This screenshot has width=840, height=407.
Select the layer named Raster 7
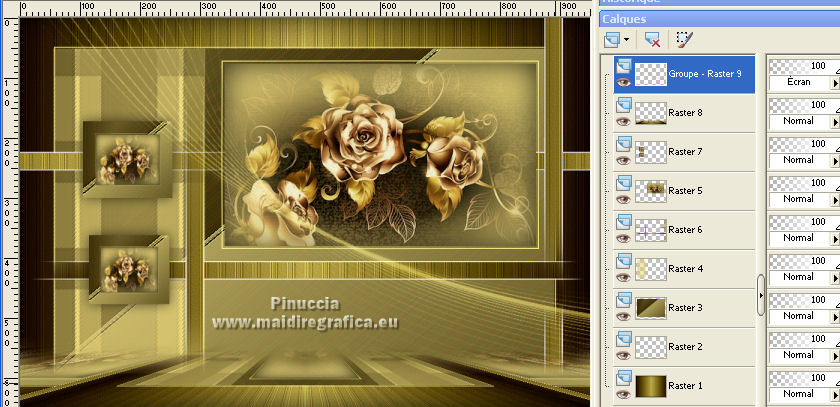coord(685,152)
